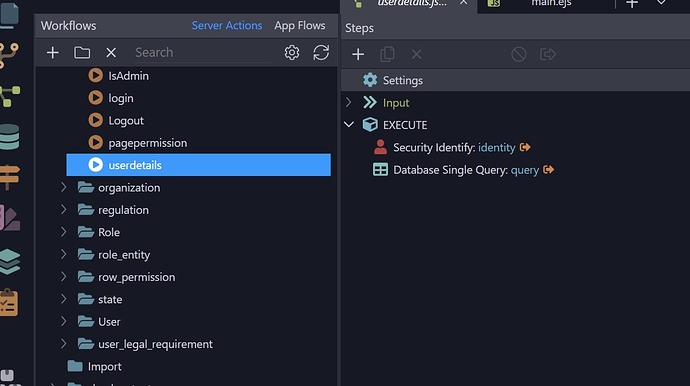Open the design styles sidebar icon
Screen dimensions: 690x386
tap(10, 218)
